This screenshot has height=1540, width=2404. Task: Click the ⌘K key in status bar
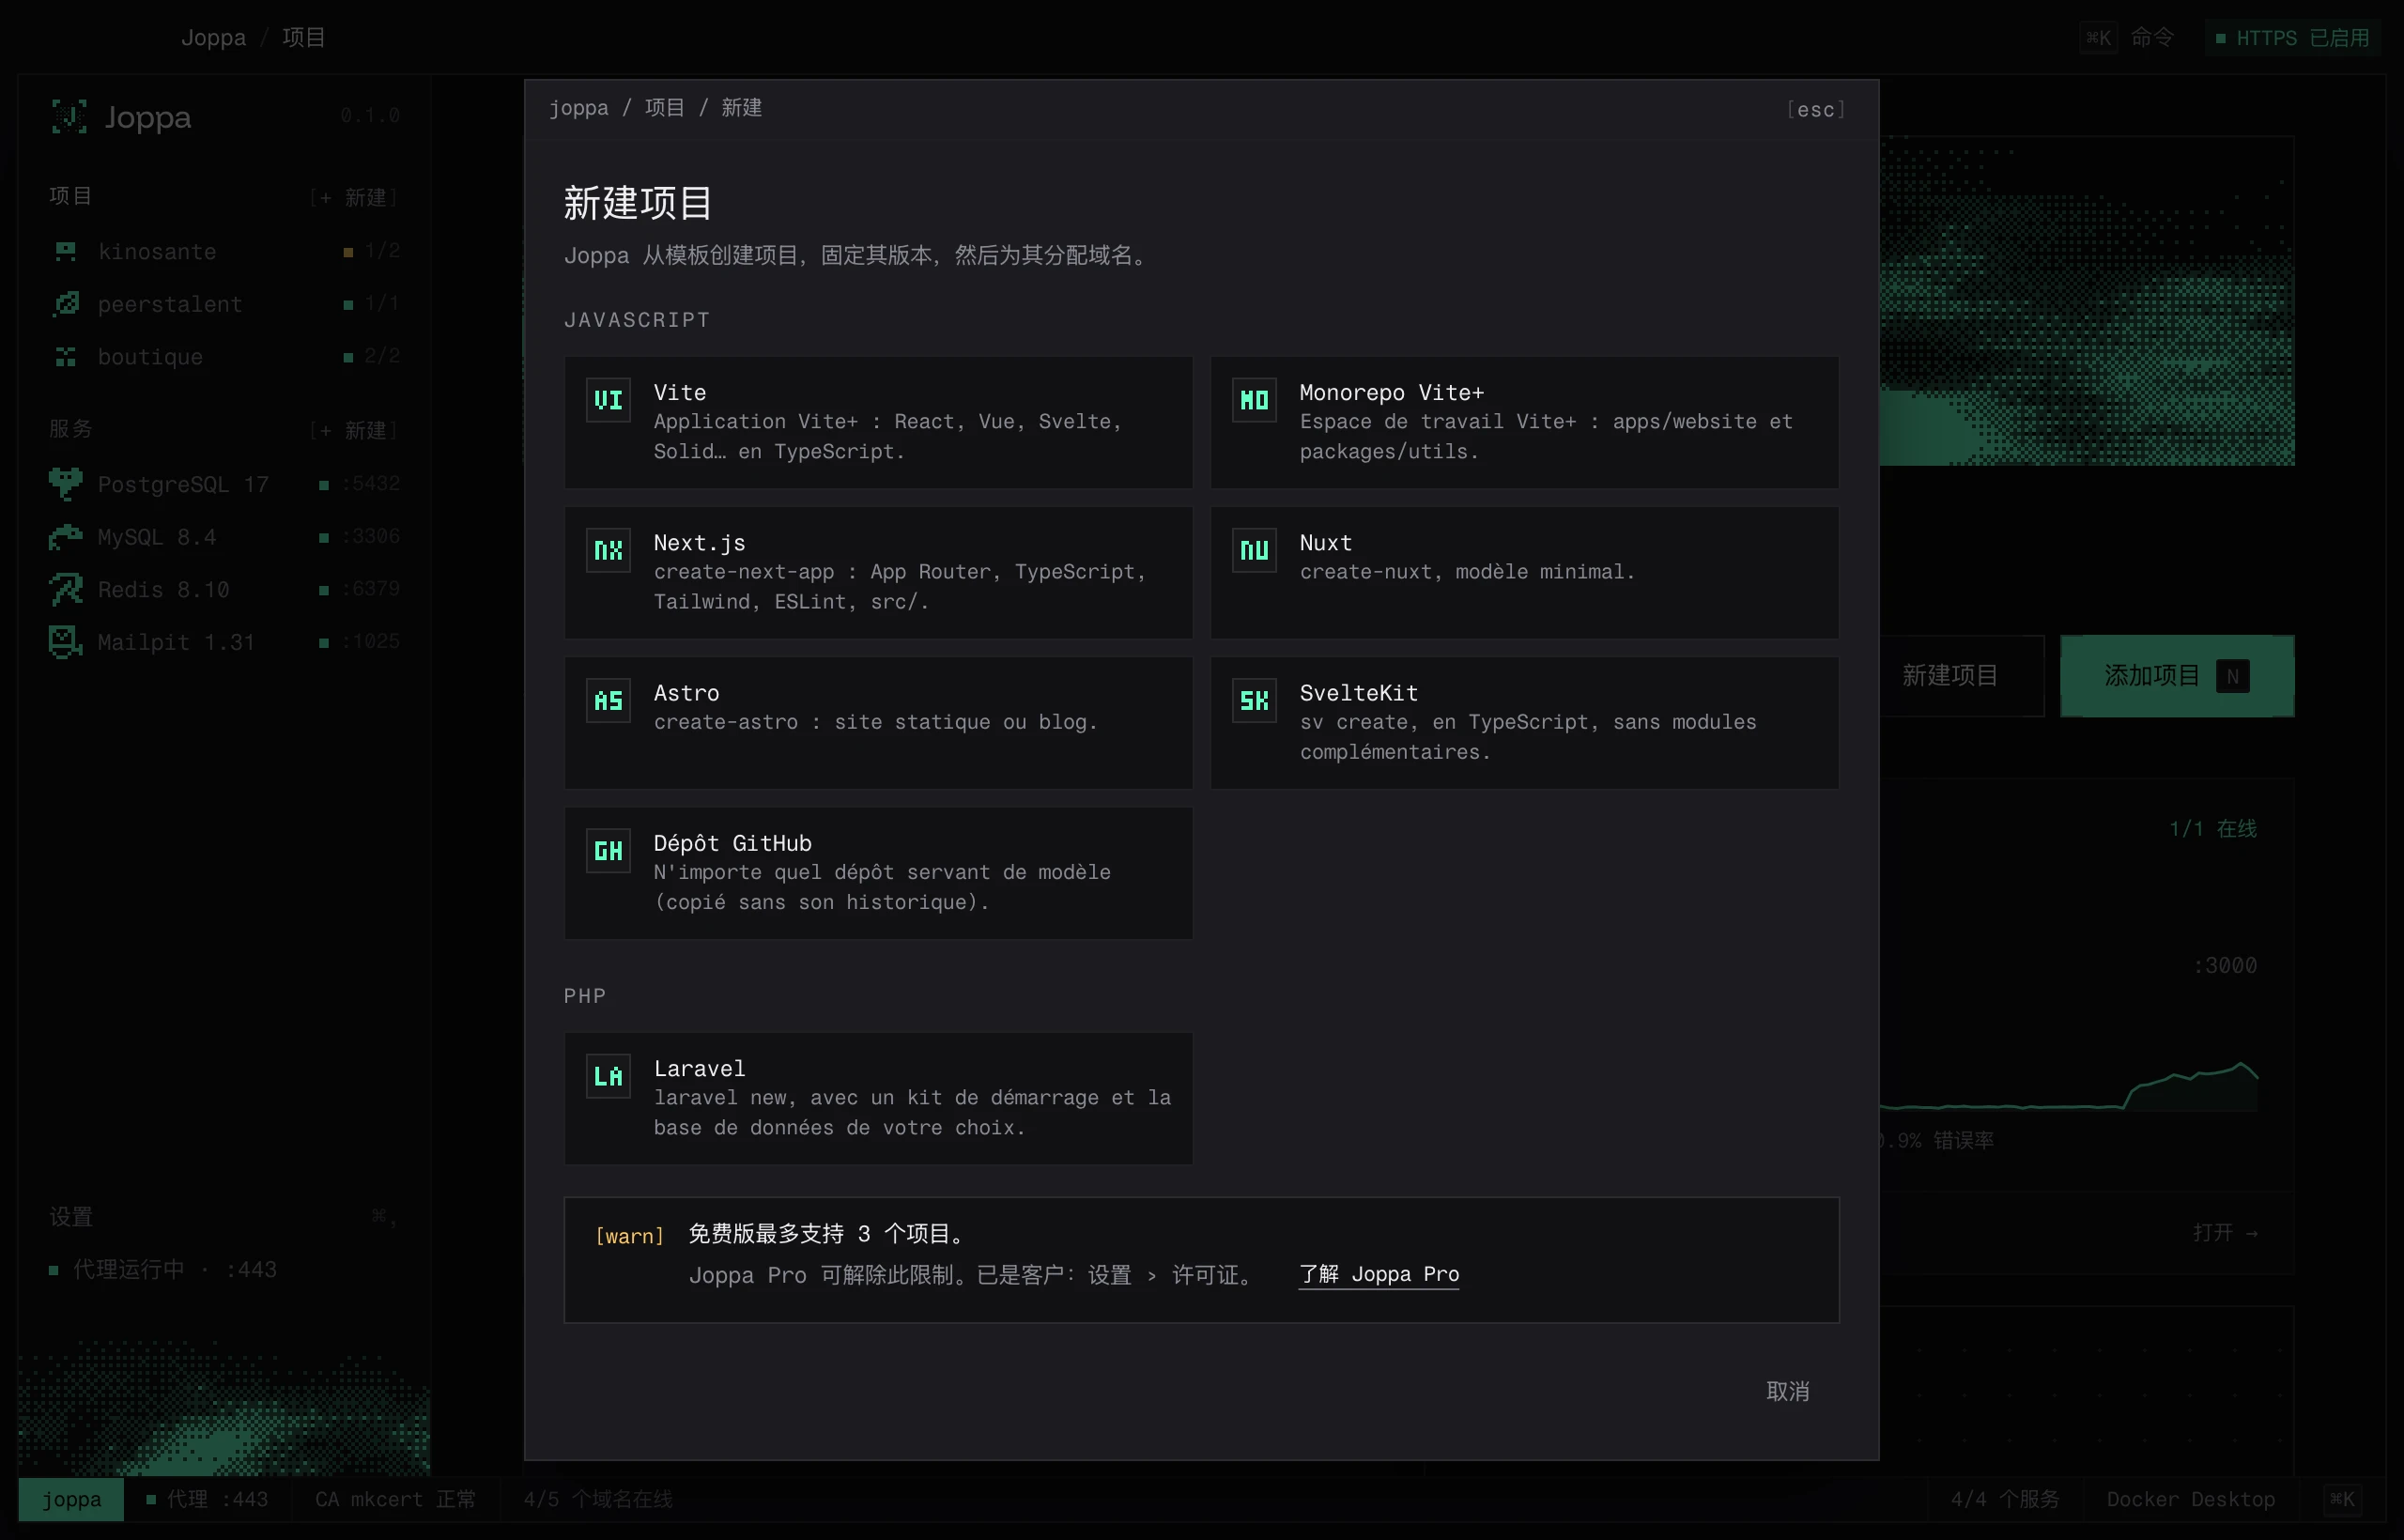tap(2342, 1499)
